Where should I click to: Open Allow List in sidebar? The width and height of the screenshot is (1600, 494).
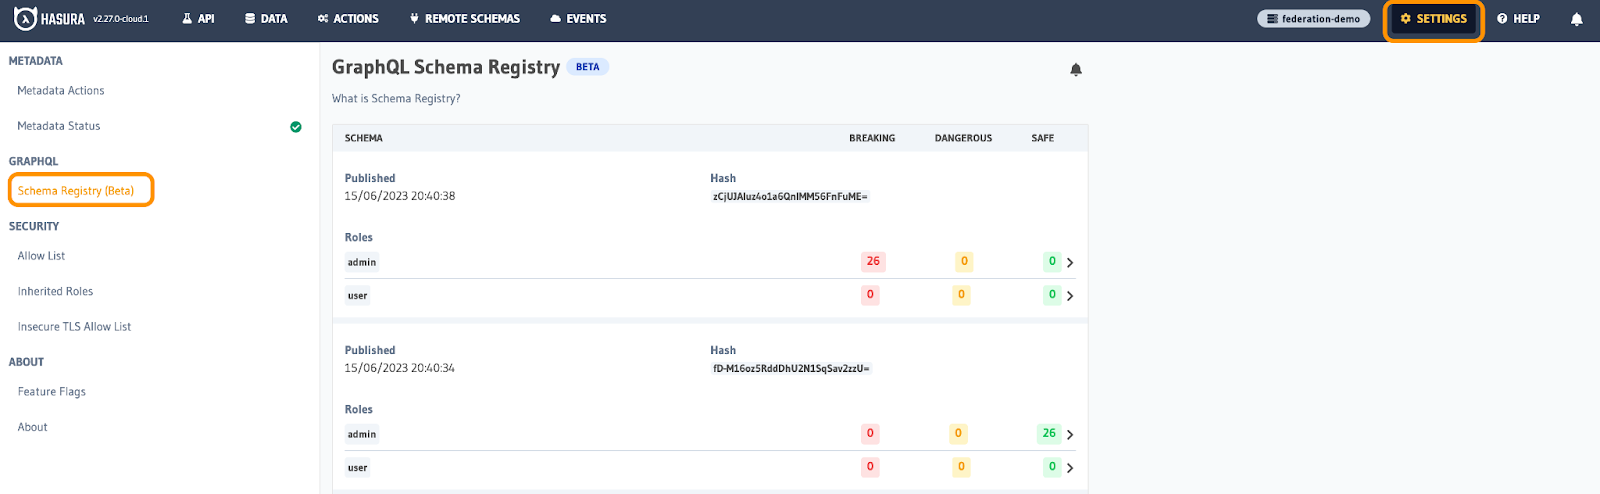point(41,256)
